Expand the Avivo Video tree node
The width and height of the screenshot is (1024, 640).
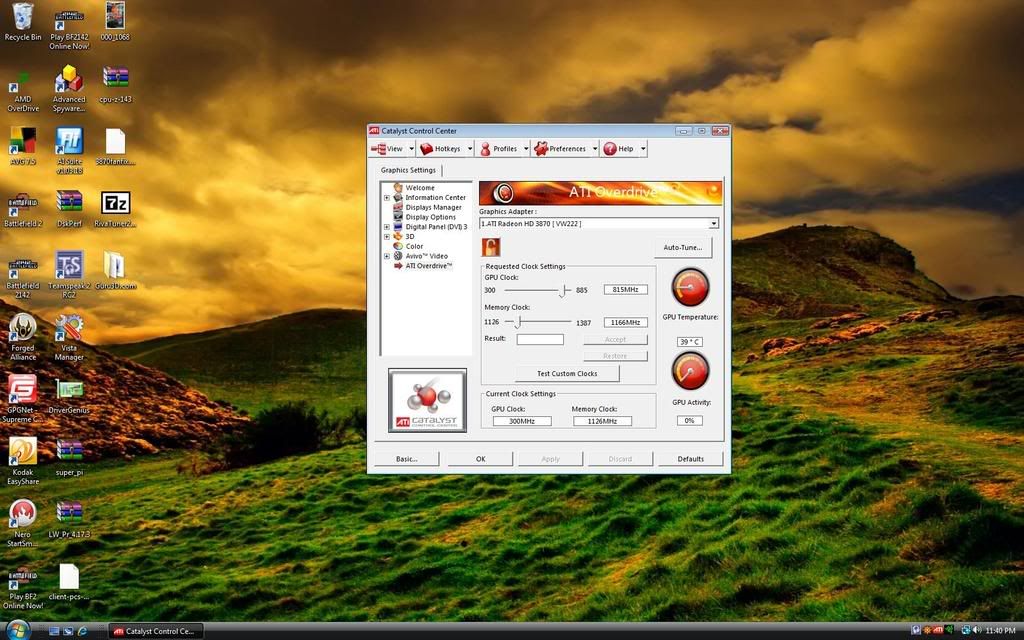[x=387, y=256]
